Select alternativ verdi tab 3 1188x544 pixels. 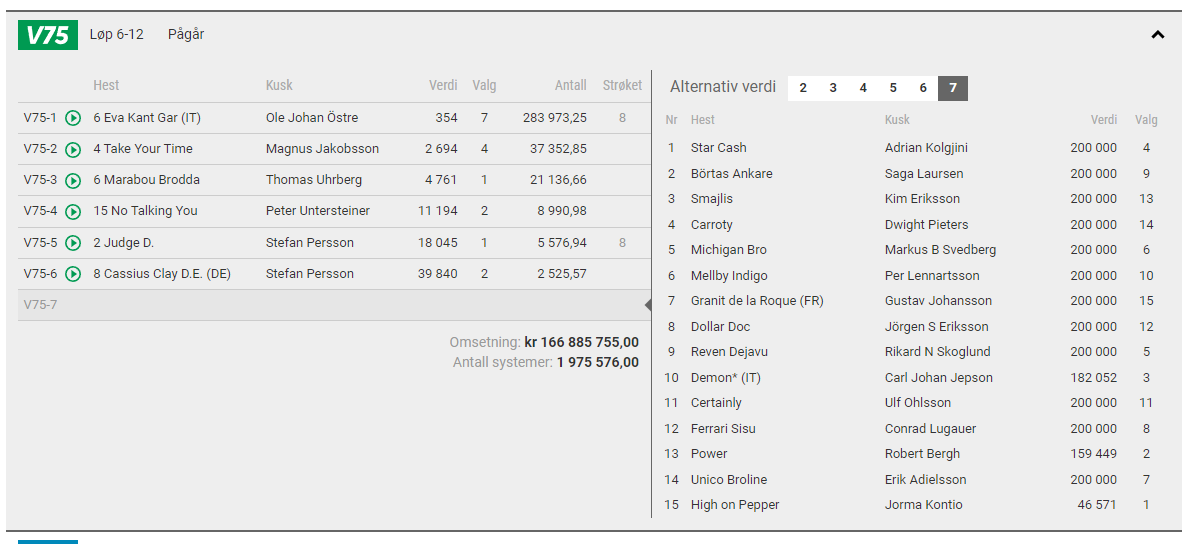[833, 88]
